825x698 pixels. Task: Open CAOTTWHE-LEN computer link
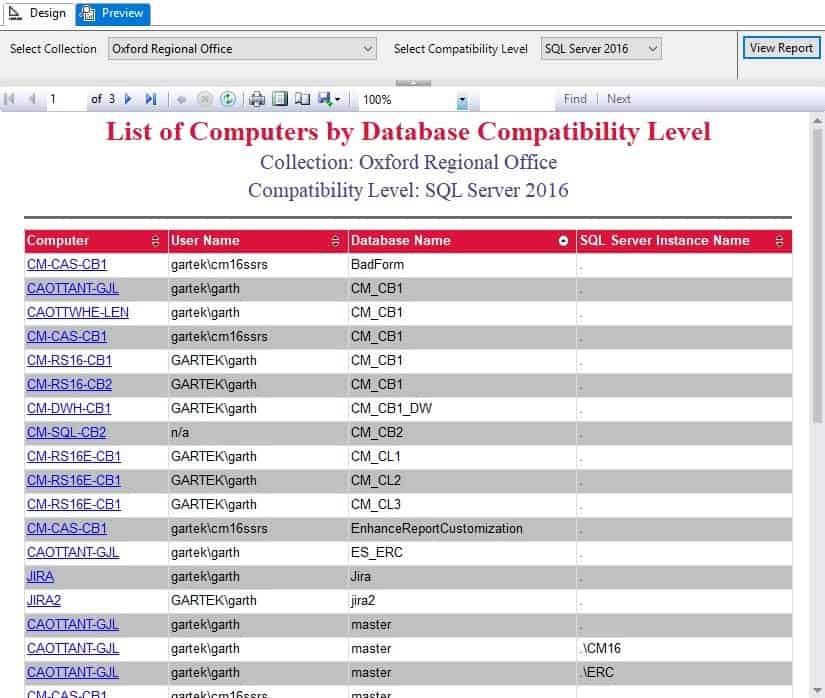click(78, 312)
